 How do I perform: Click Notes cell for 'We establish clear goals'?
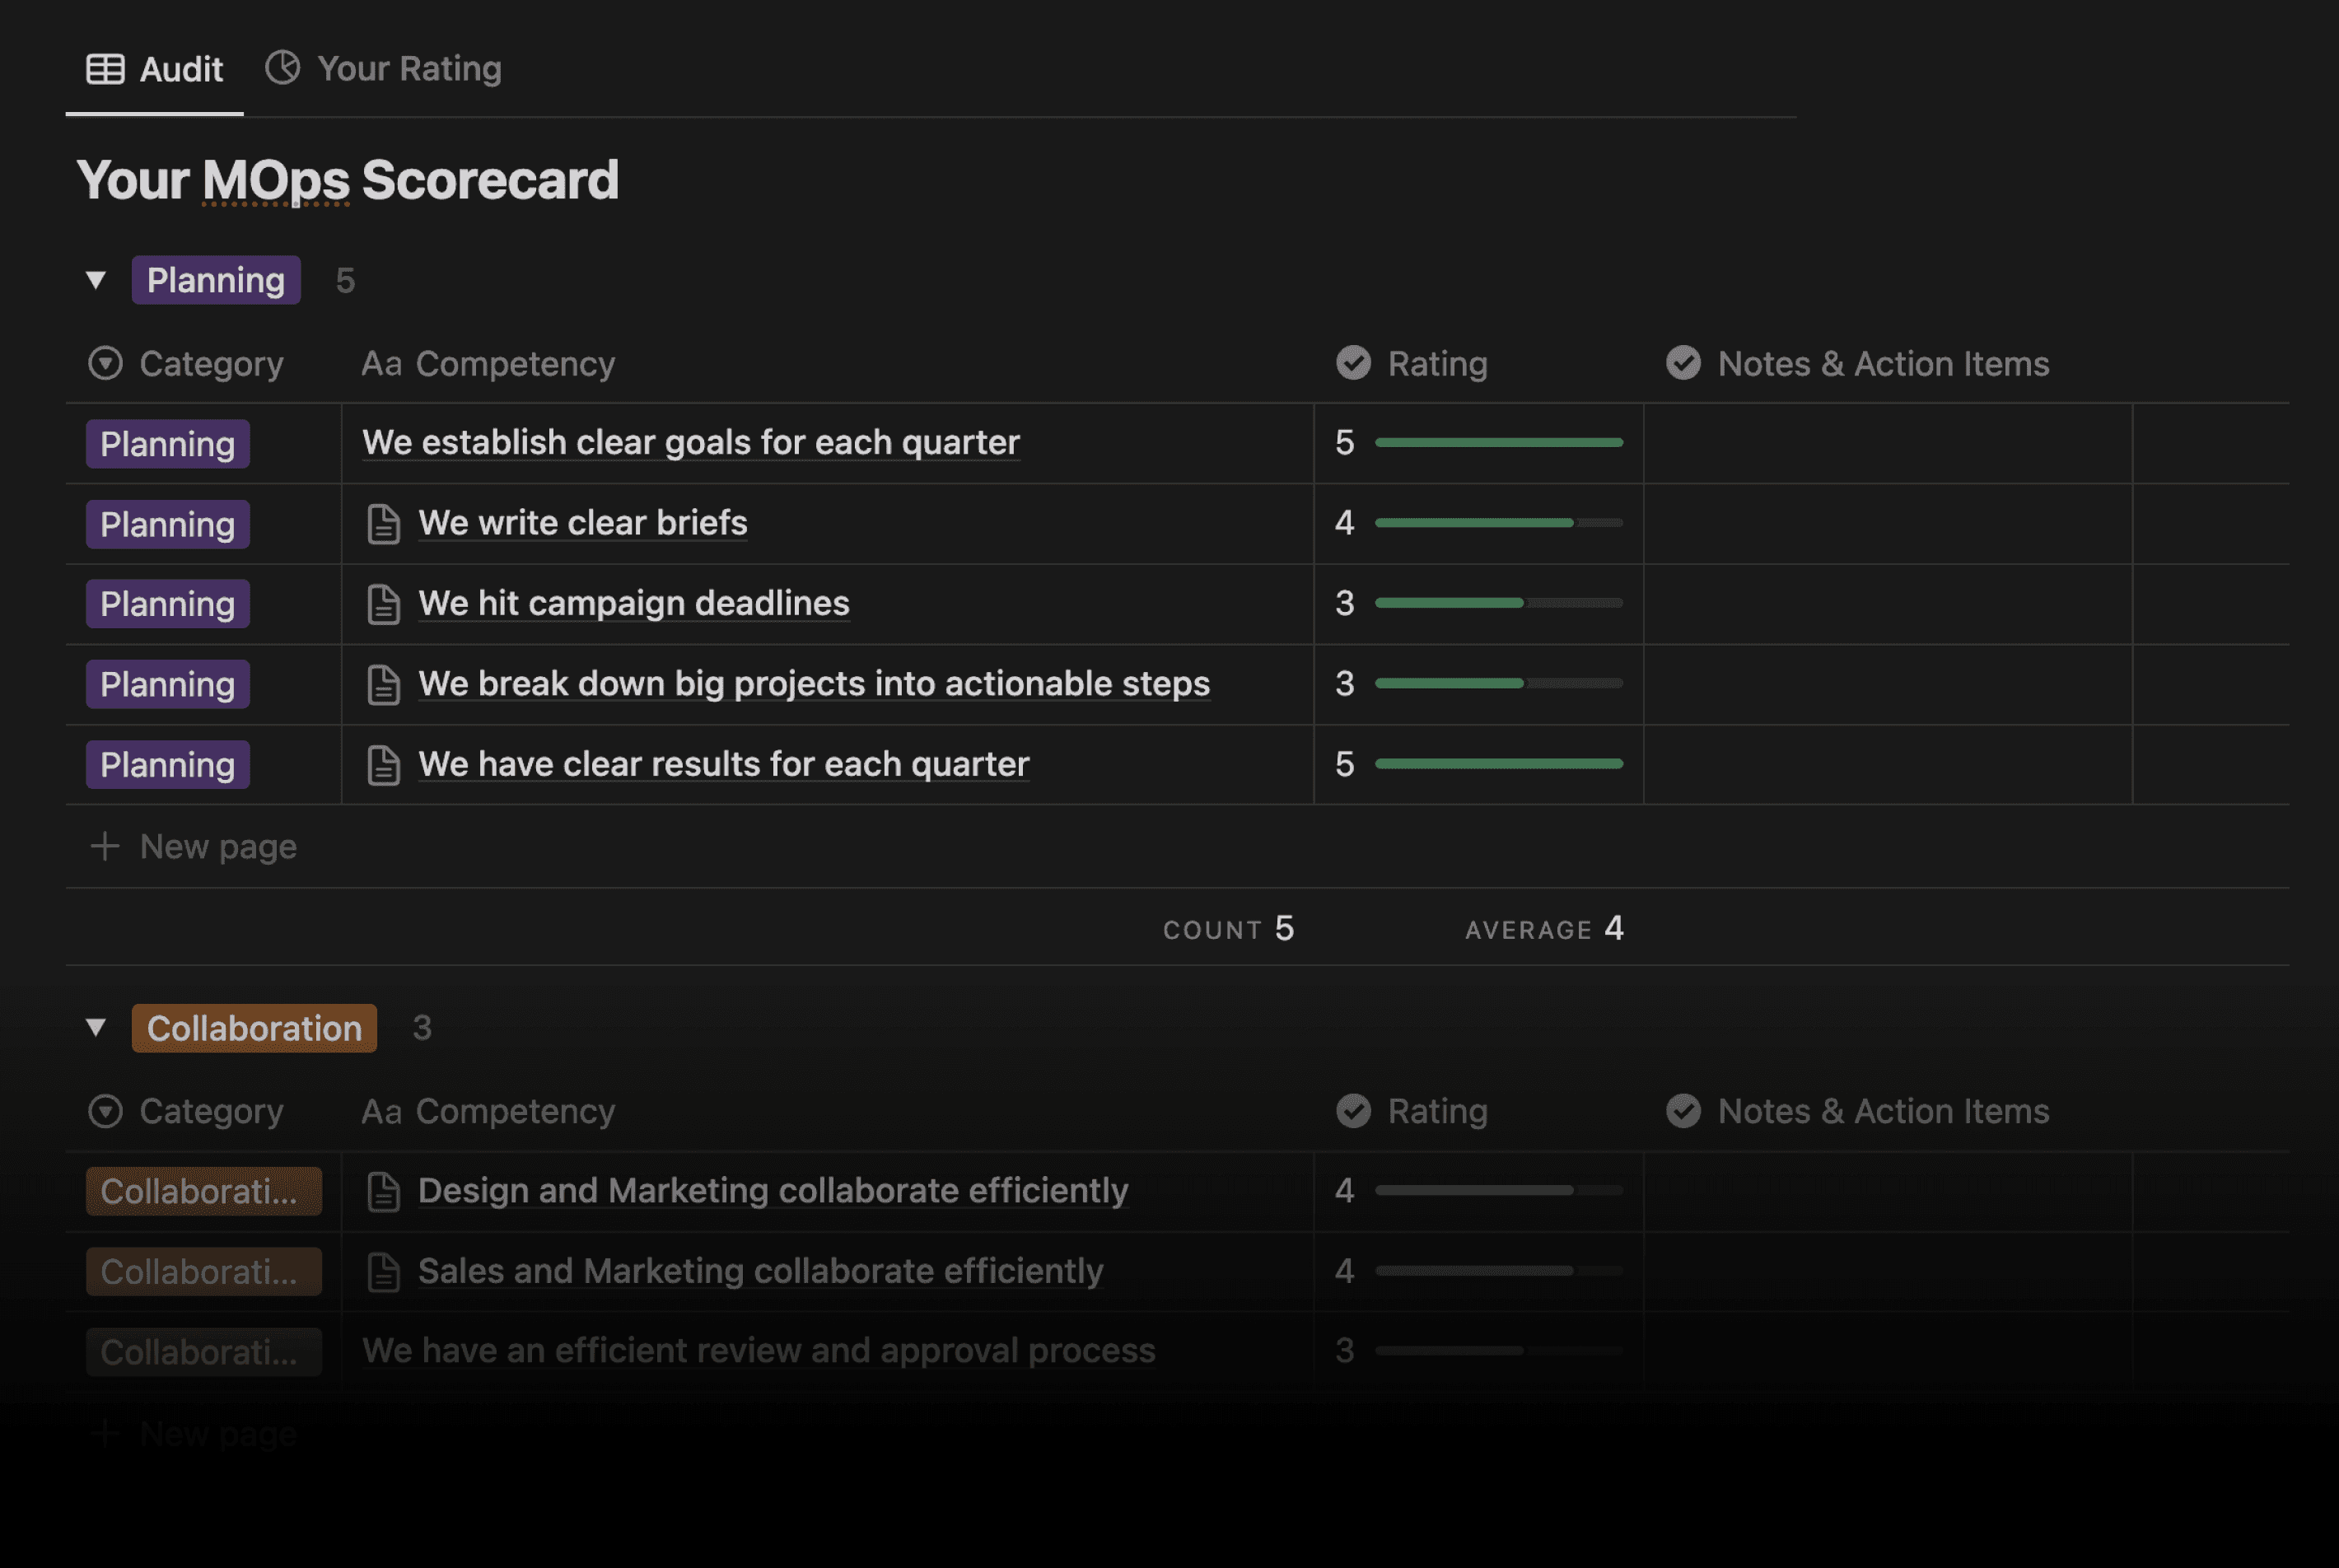coord(1888,443)
